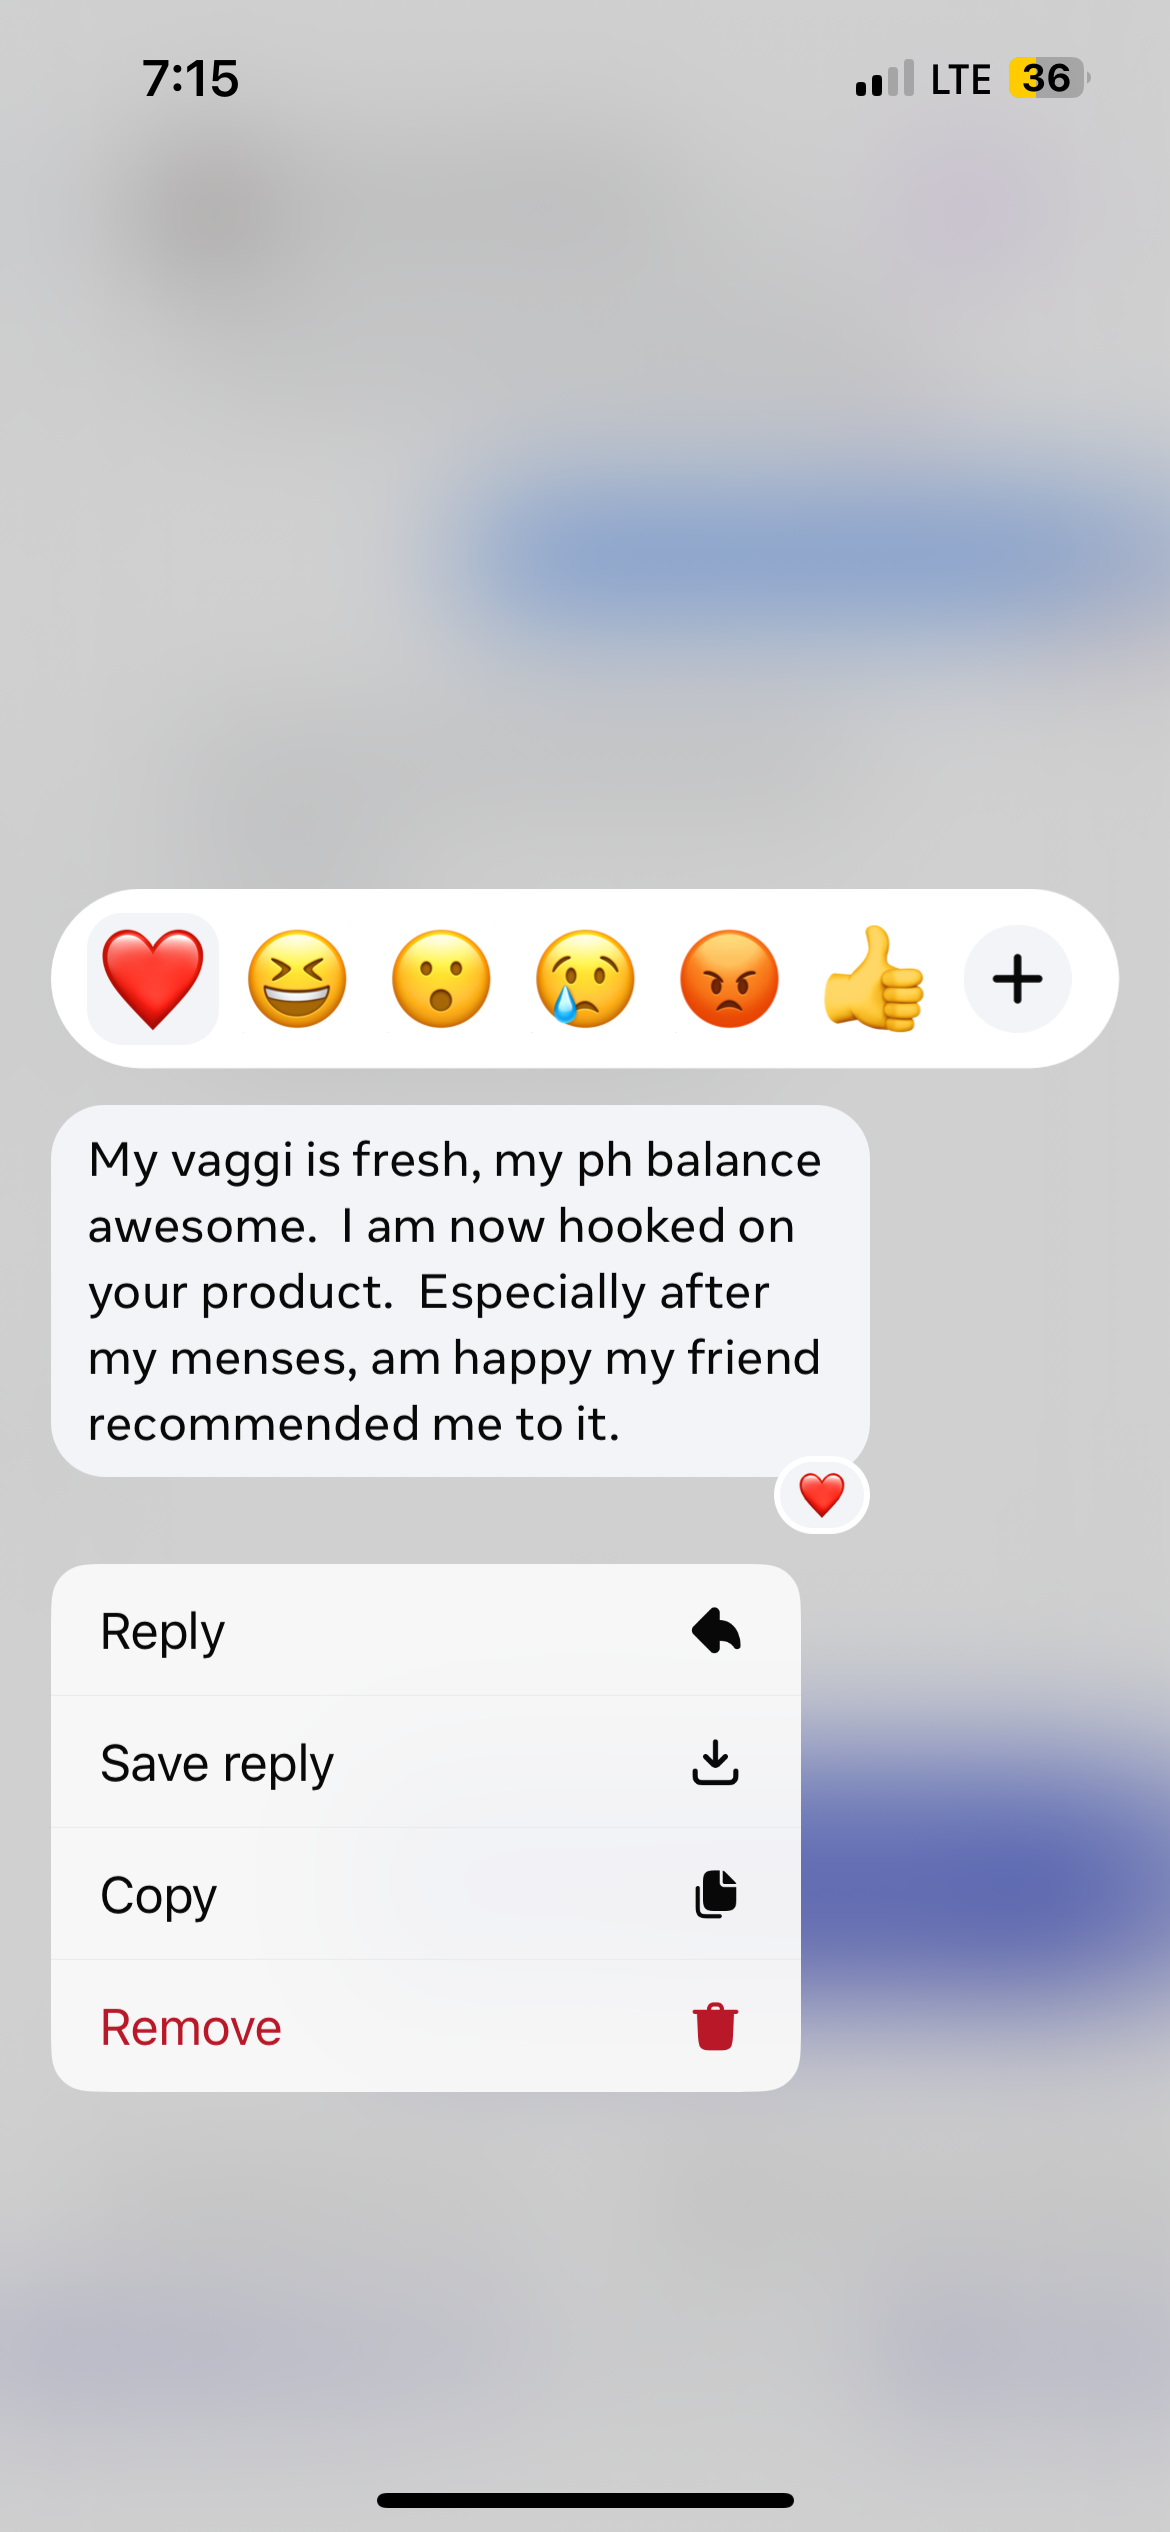1170x2532 pixels.
Task: React with the thumbs up emoji
Action: pyautogui.click(x=873, y=979)
